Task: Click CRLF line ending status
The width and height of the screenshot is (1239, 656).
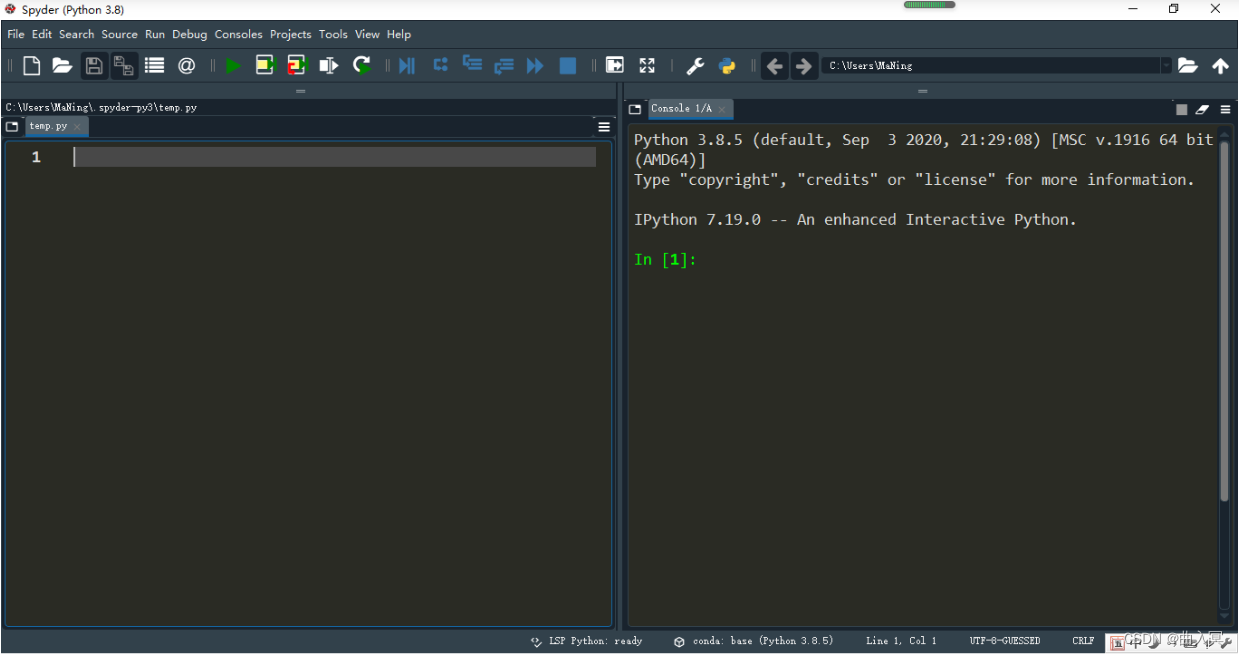Action: (x=1083, y=641)
